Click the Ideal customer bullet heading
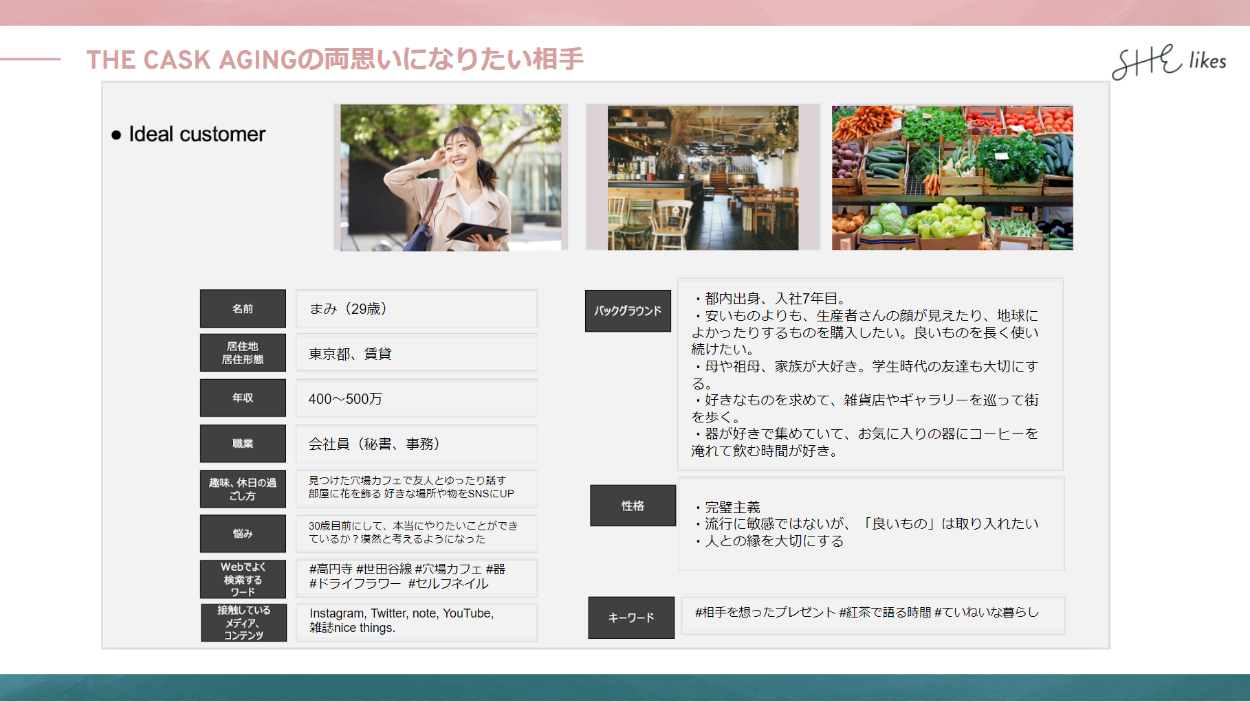Viewport: 1250px width, 702px height. [189, 135]
